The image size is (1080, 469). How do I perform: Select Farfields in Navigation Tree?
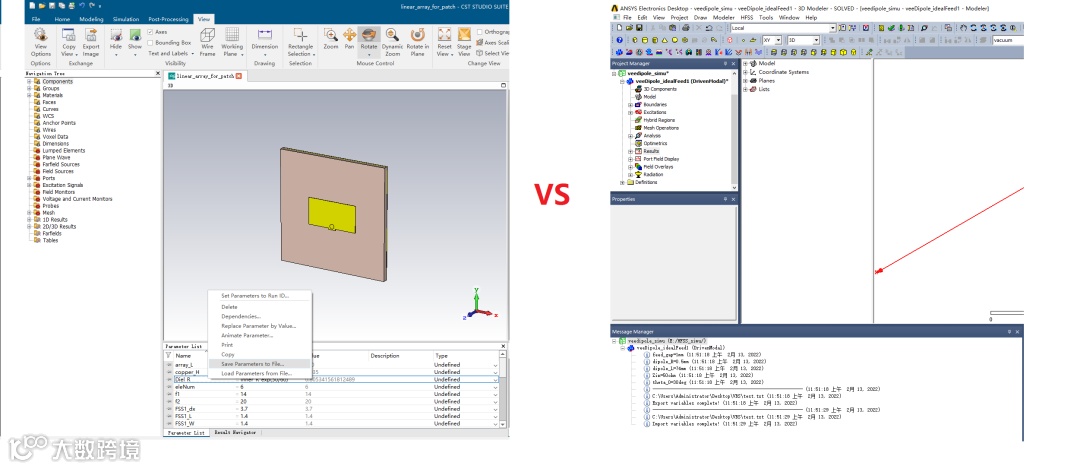pyautogui.click(x=52, y=233)
